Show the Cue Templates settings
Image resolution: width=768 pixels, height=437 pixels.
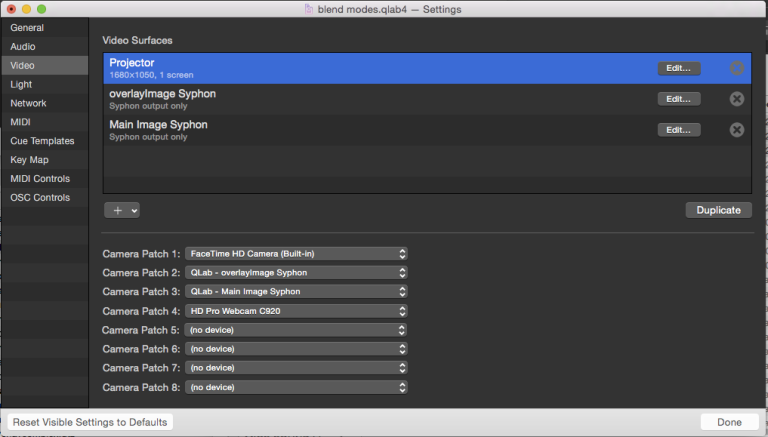click(x=42, y=141)
